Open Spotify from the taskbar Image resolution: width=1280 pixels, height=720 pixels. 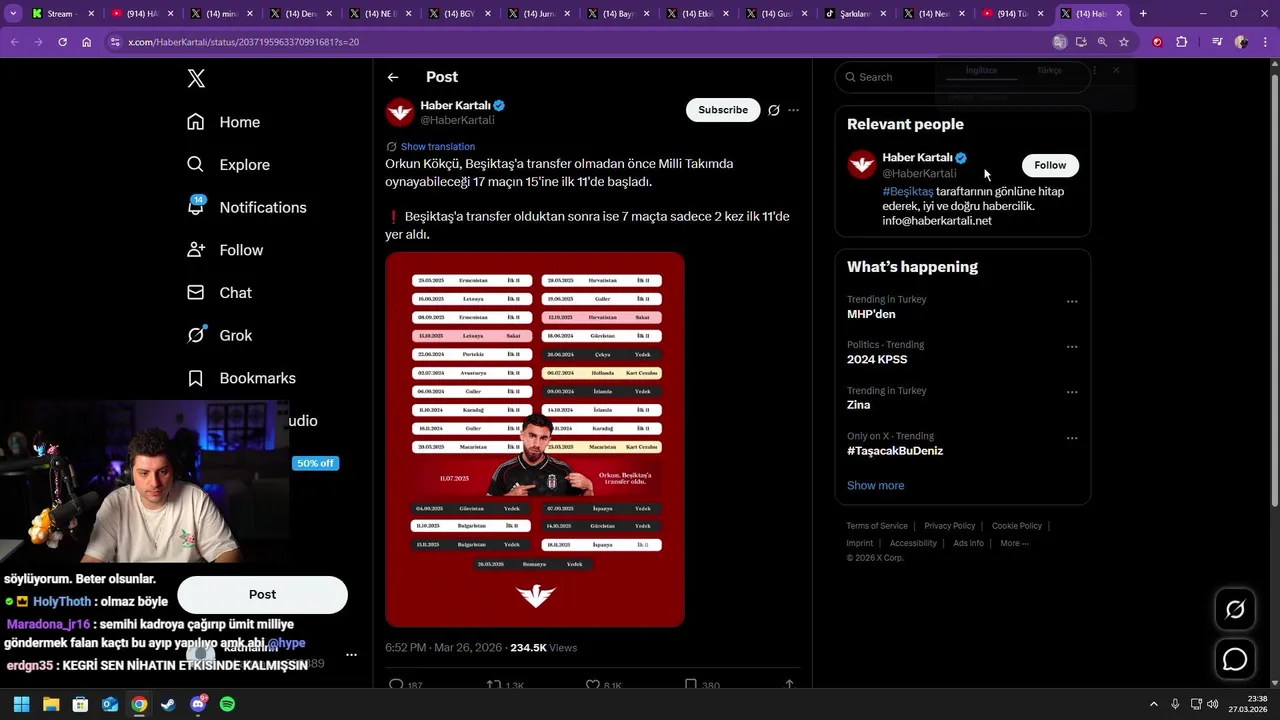point(227,704)
